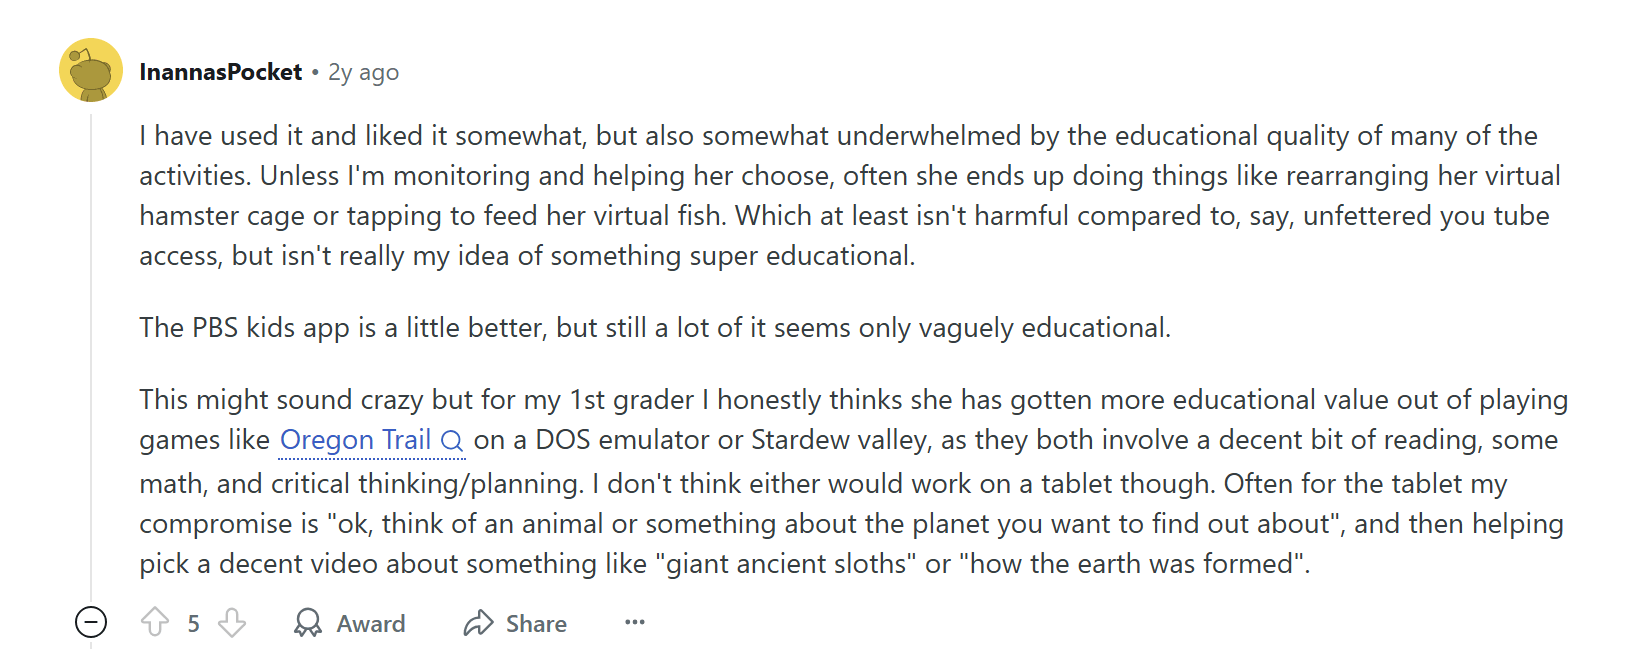The image size is (1650, 649).
Task: Click the first line starting "I have used it"
Action: click(837, 136)
